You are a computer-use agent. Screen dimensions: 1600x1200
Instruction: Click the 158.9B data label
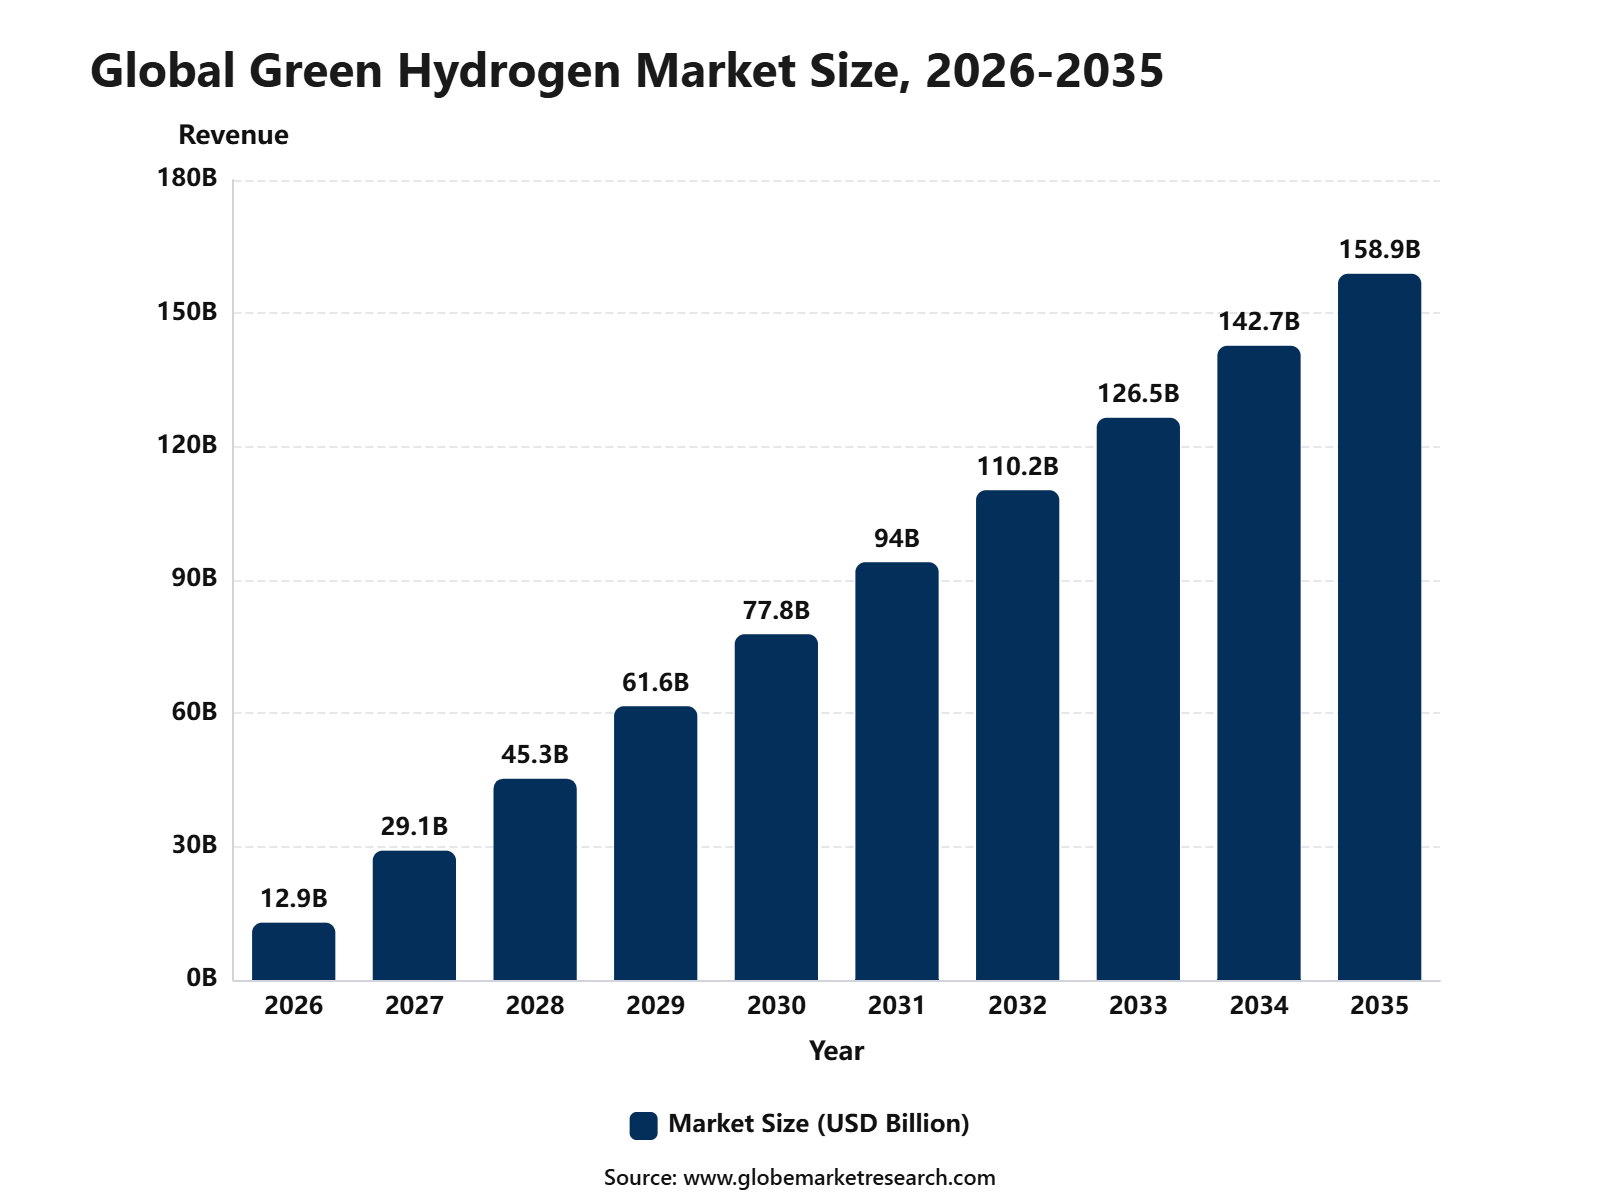tap(1379, 249)
